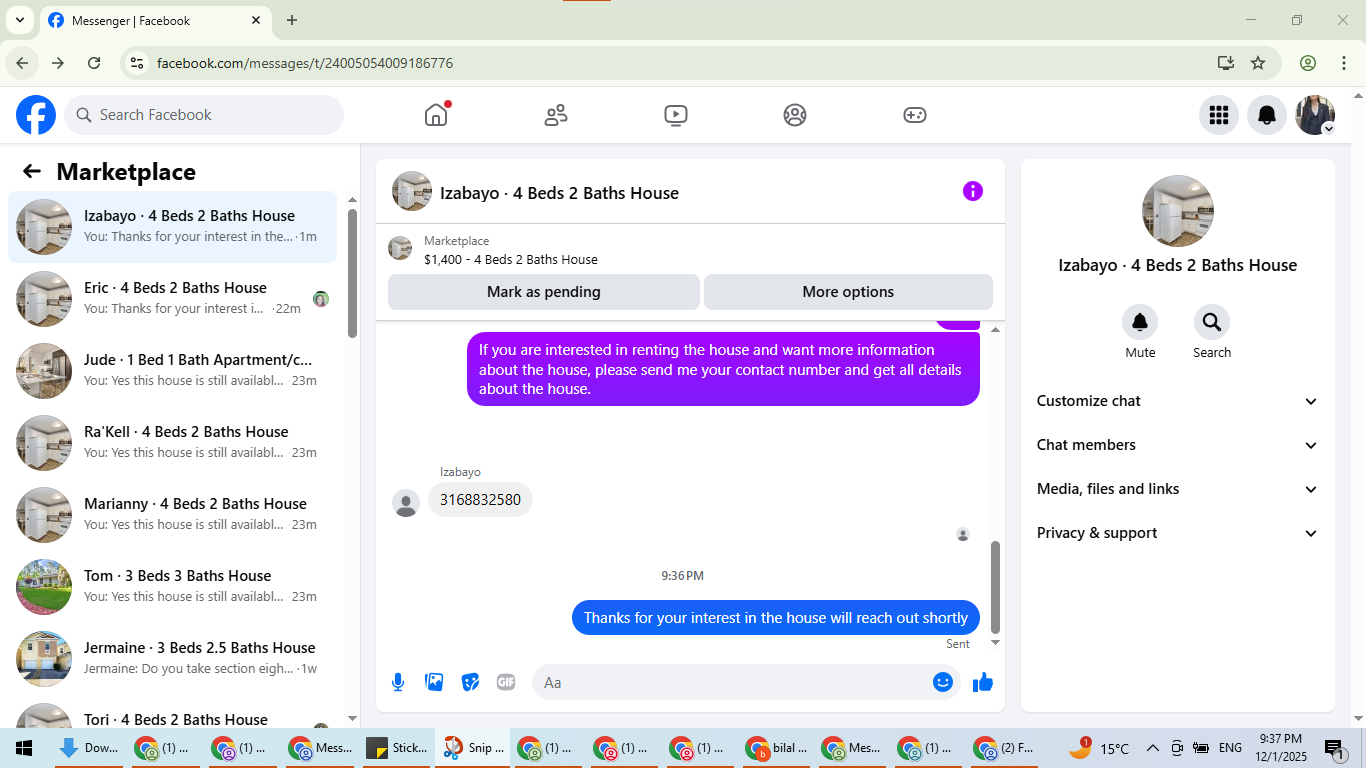The height and width of the screenshot is (768, 1366).
Task: Expand Customize chat section
Action: tap(1178, 401)
